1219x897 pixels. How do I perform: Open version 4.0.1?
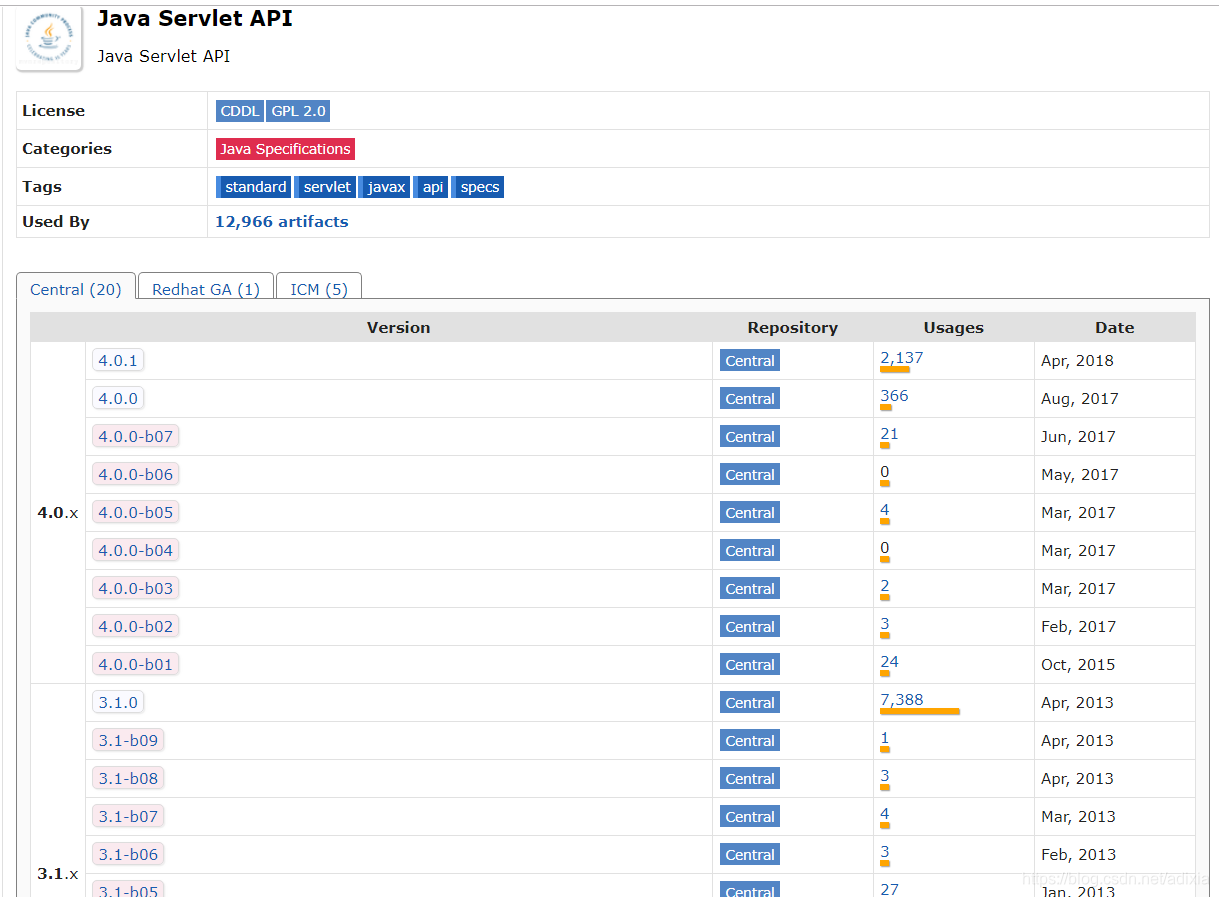pos(118,360)
